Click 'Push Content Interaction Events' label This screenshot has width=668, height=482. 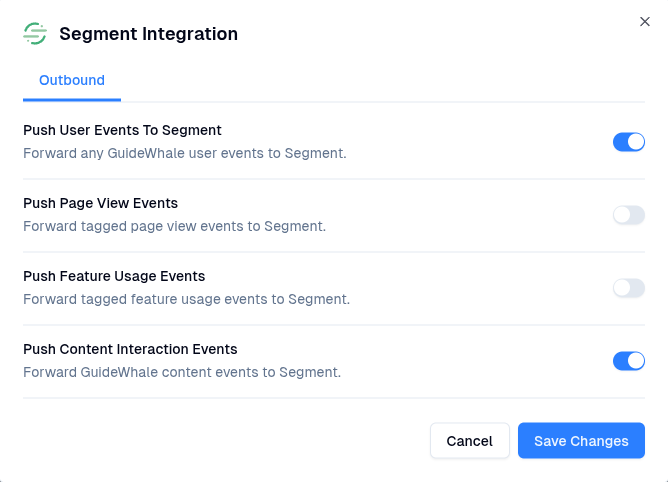tap(130, 349)
